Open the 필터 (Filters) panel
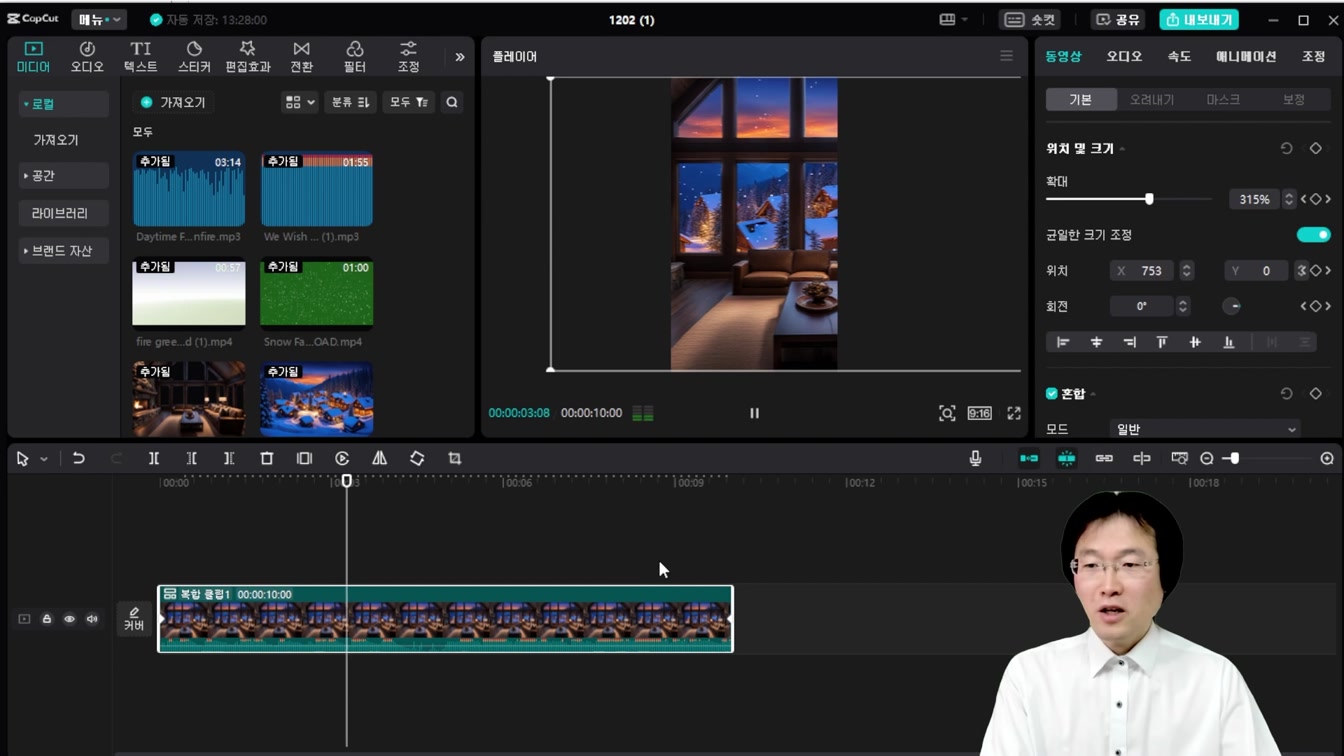 point(354,57)
